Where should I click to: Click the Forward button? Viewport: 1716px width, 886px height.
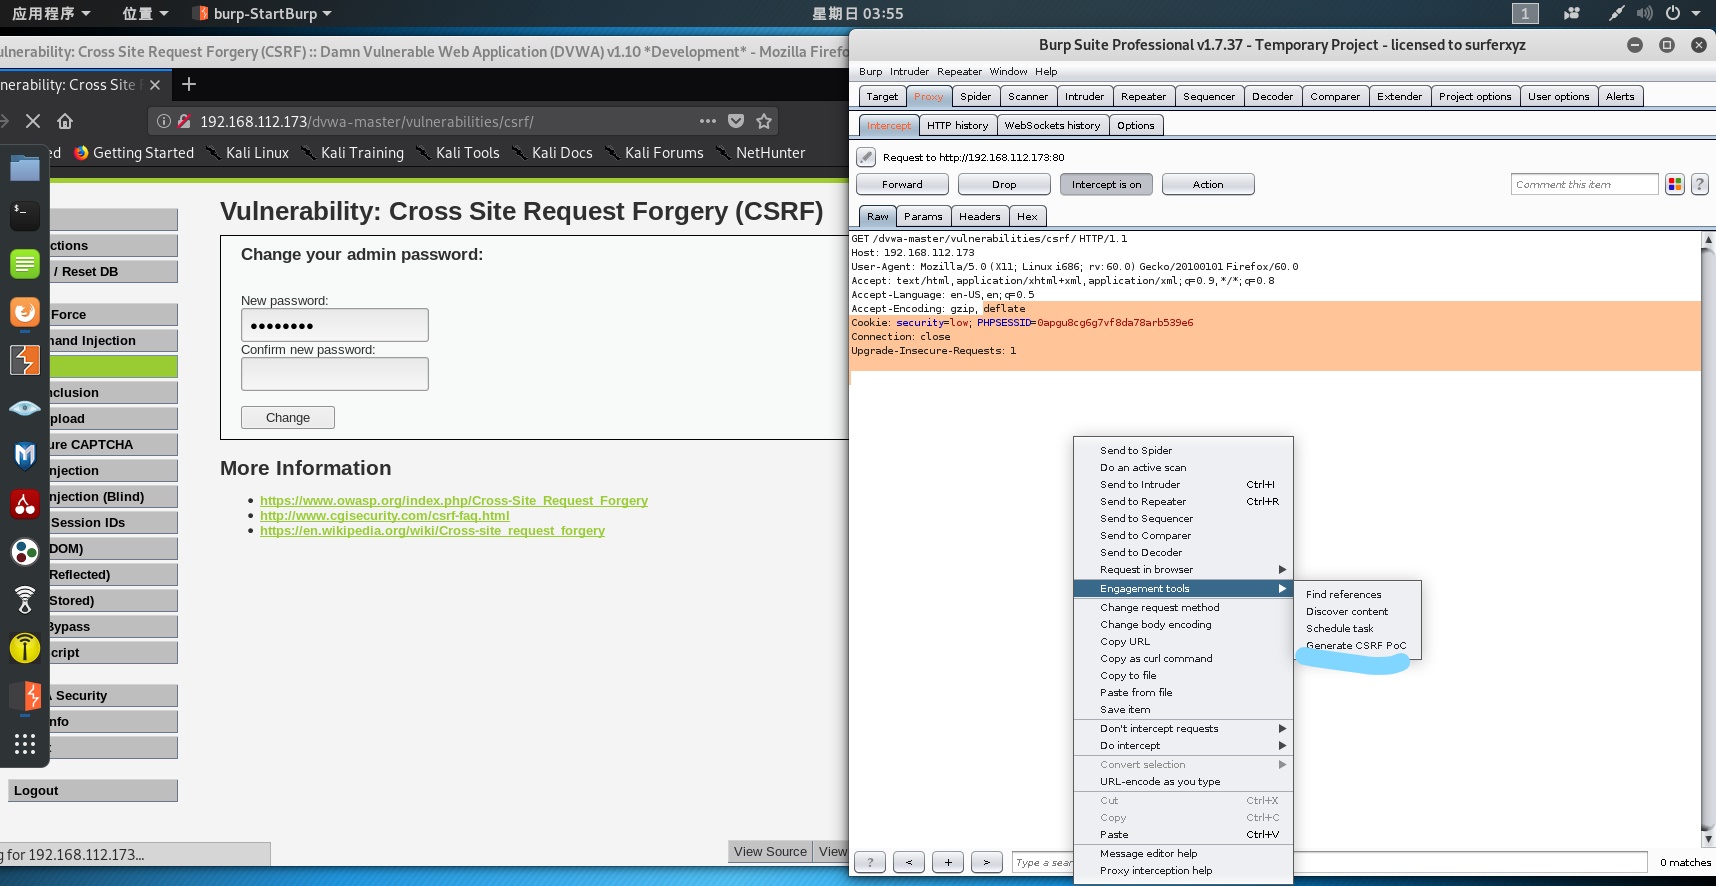coord(902,184)
